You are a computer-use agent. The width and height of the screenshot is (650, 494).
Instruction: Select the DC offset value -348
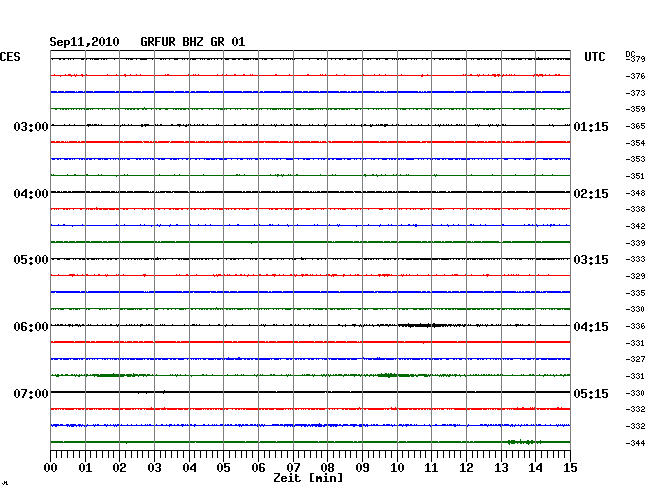(635, 193)
